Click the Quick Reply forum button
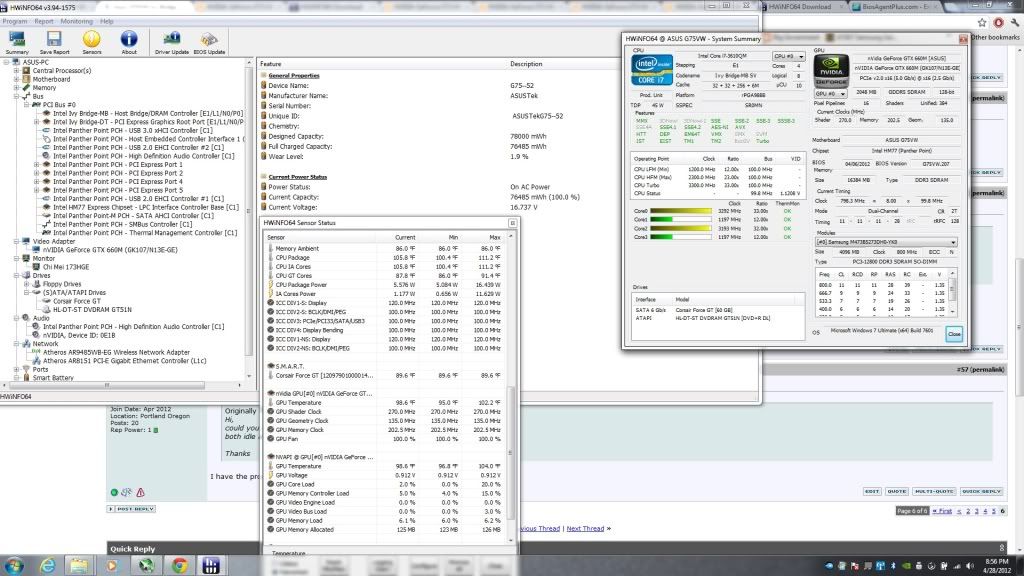Viewport: 1024px width, 576px height. click(982, 491)
